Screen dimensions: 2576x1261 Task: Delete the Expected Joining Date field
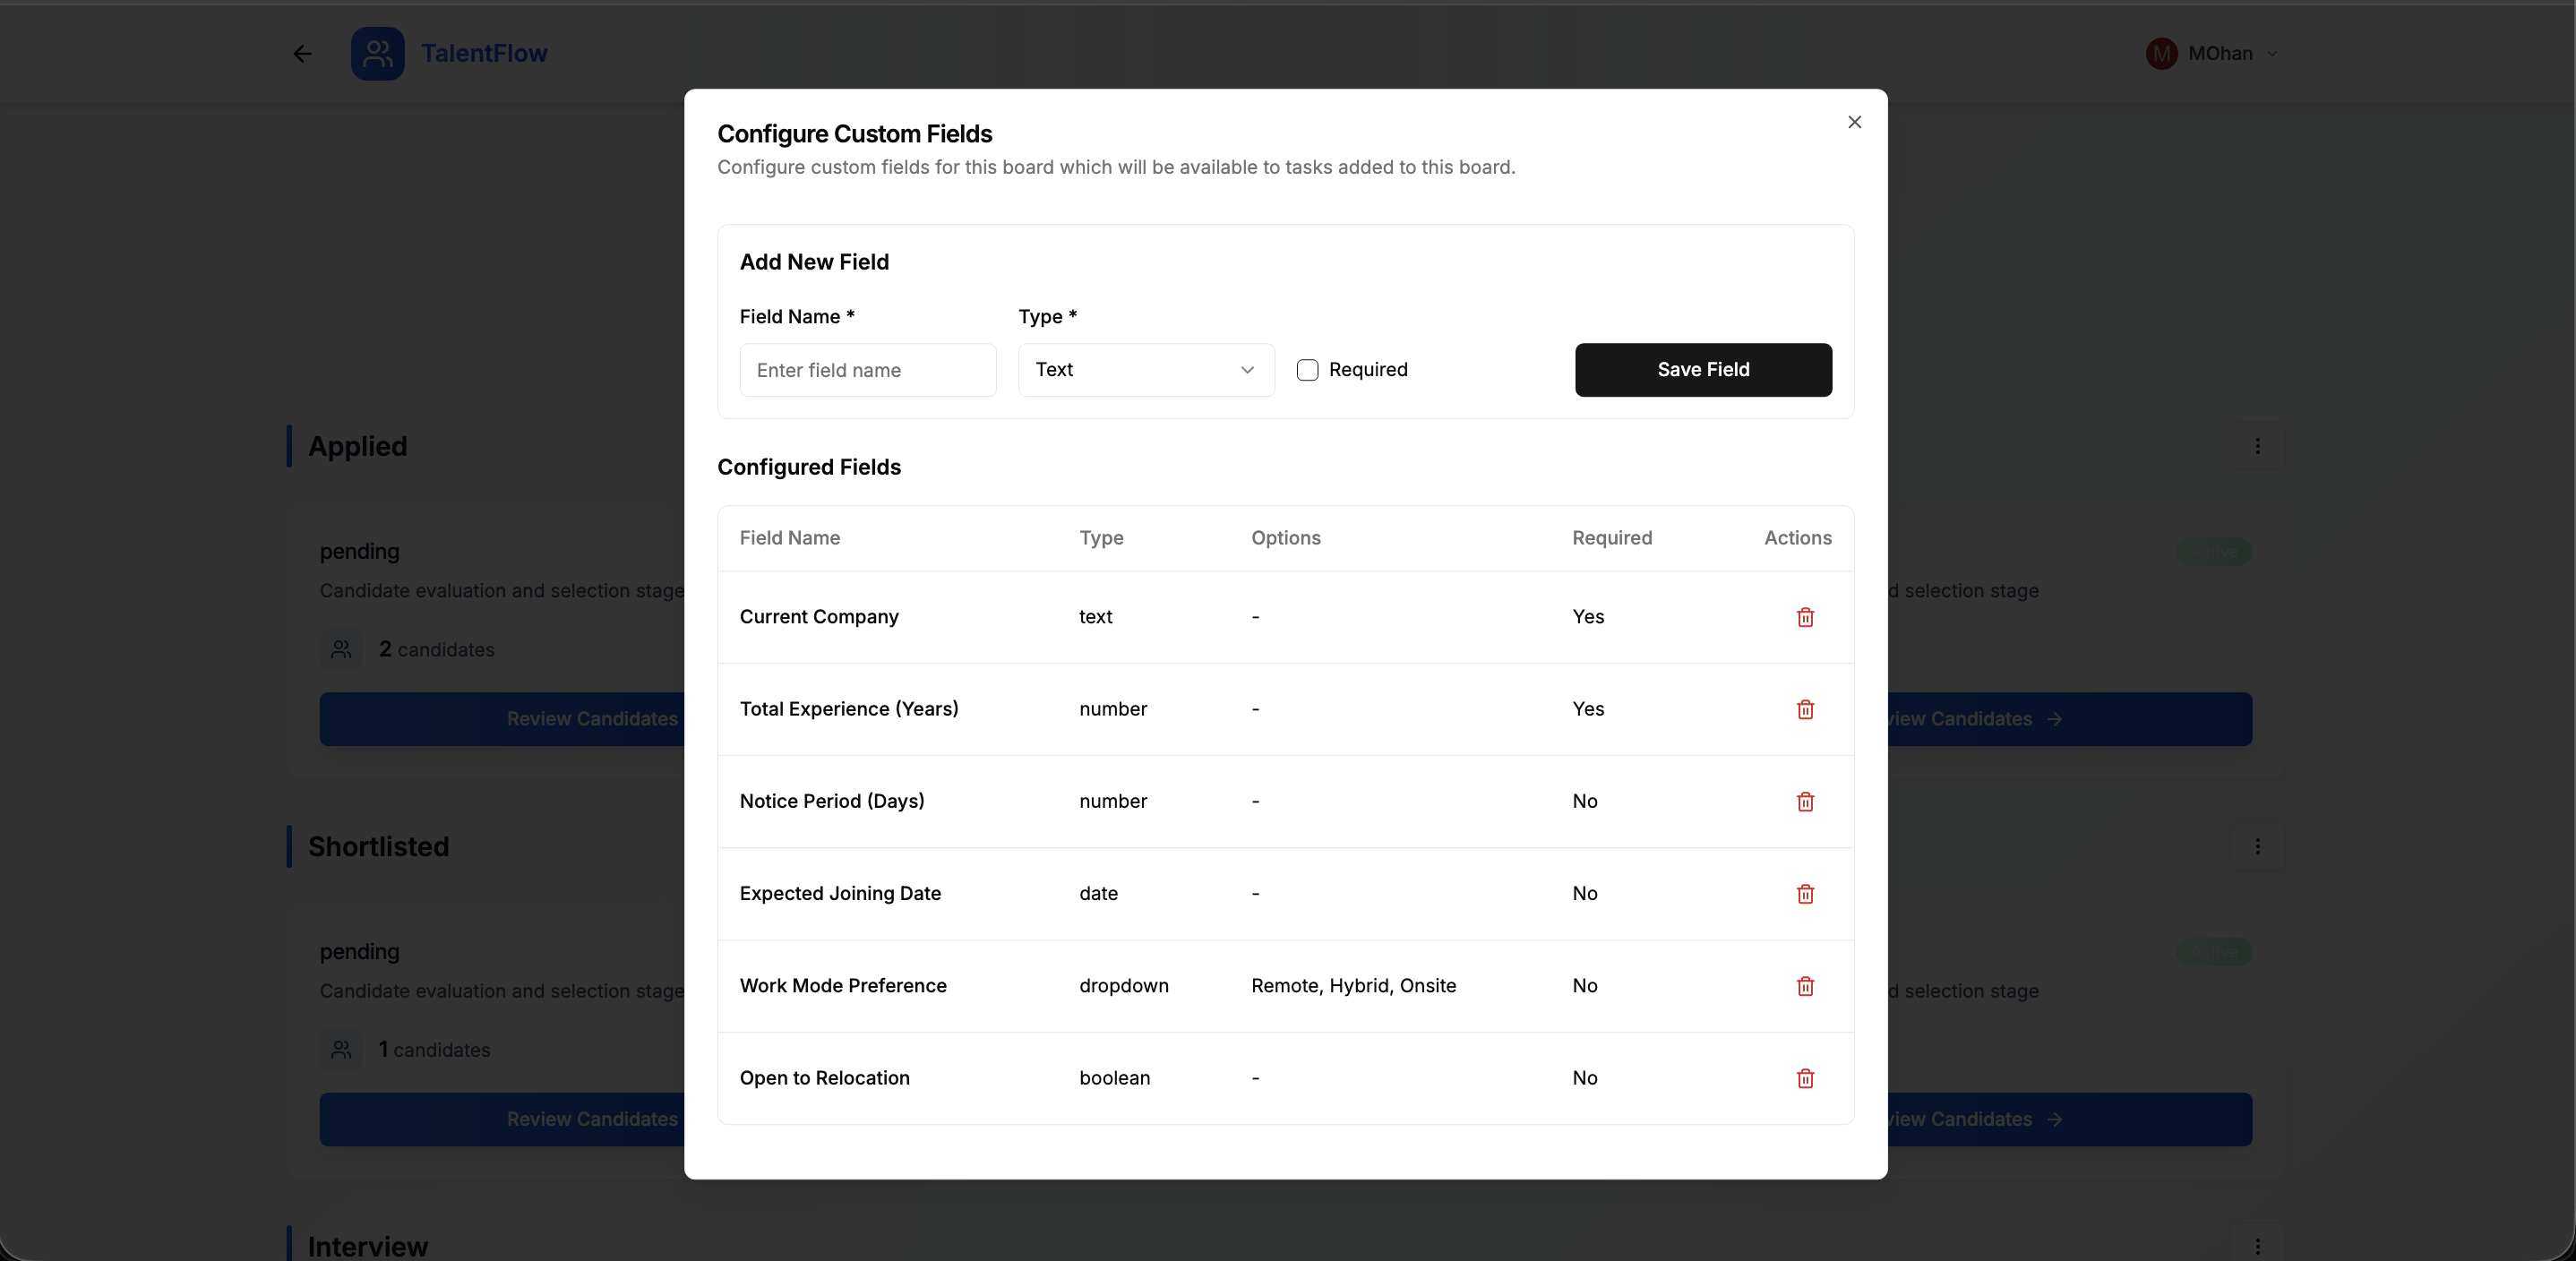(x=1804, y=894)
